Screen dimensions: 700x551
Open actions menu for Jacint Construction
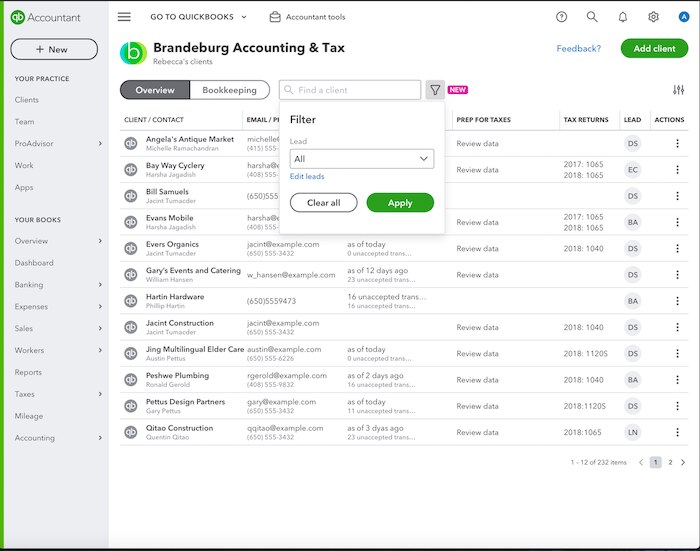pos(677,327)
